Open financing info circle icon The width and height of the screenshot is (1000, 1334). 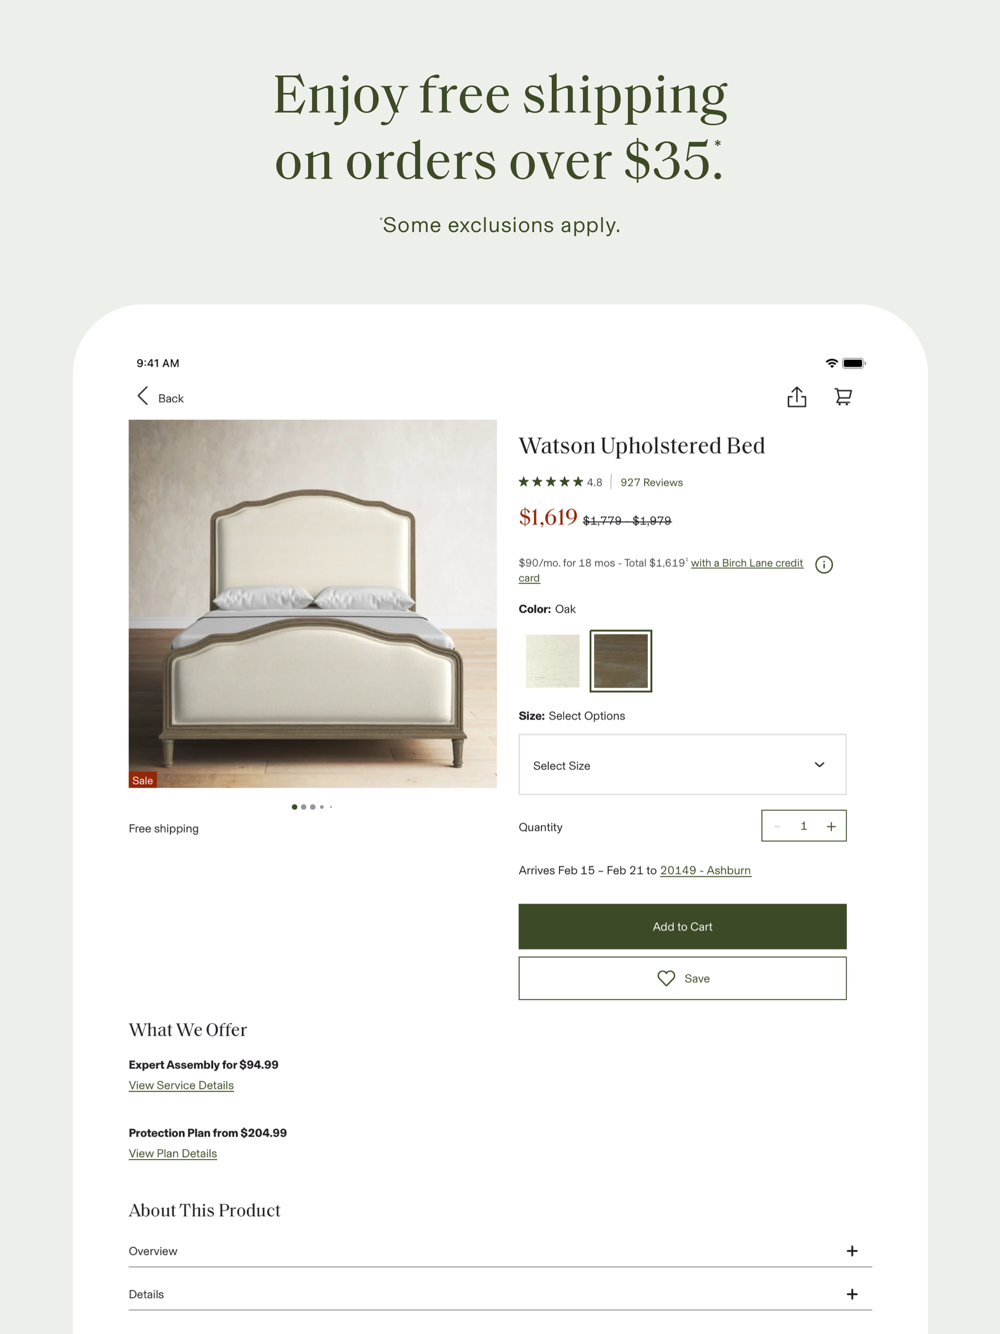click(824, 565)
